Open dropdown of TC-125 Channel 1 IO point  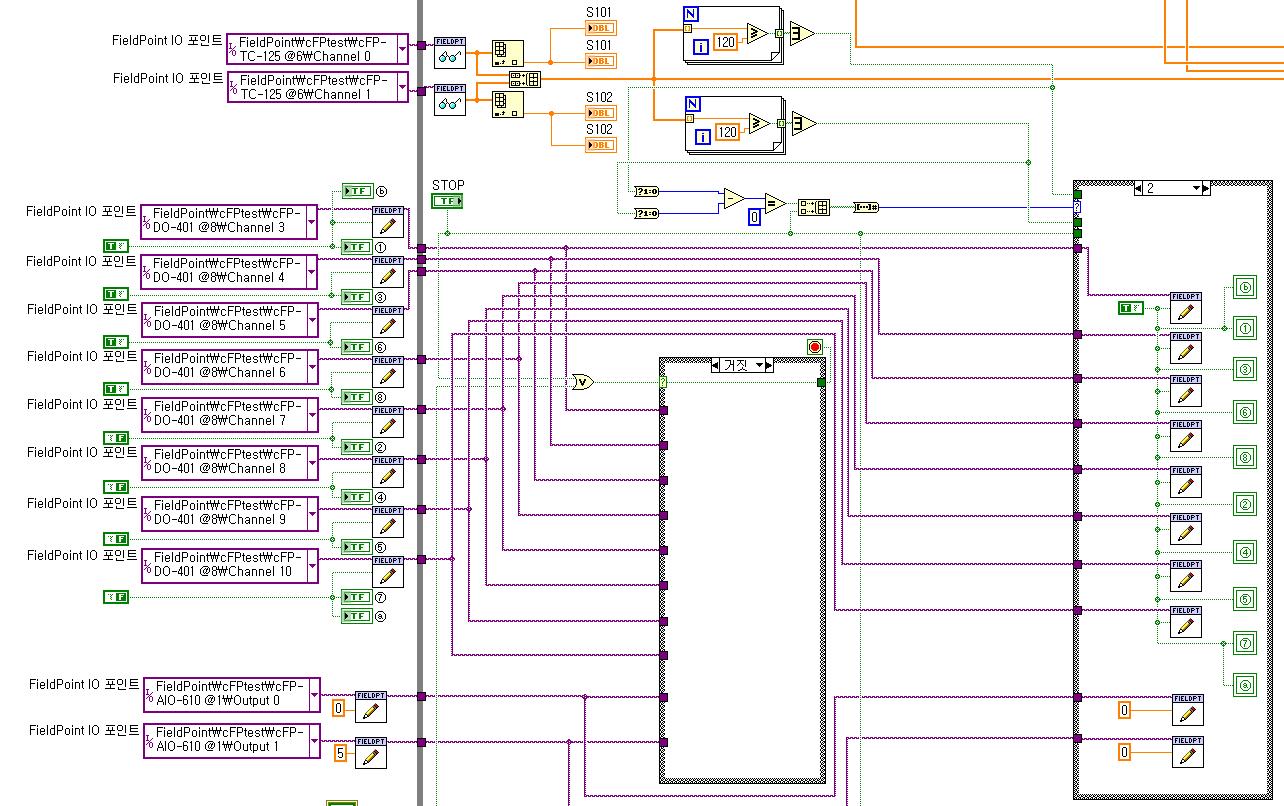tap(402, 87)
